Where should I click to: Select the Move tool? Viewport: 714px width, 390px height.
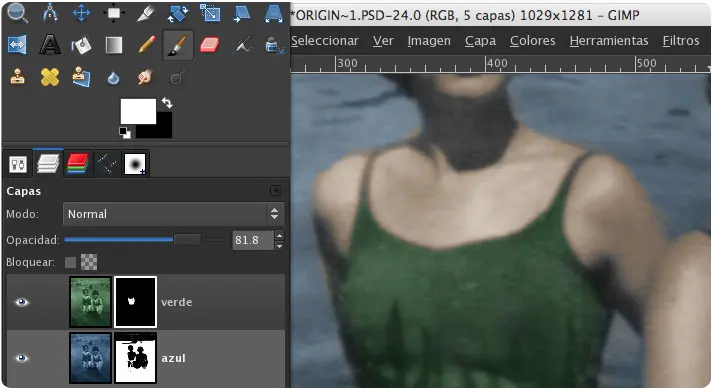pyautogui.click(x=82, y=13)
